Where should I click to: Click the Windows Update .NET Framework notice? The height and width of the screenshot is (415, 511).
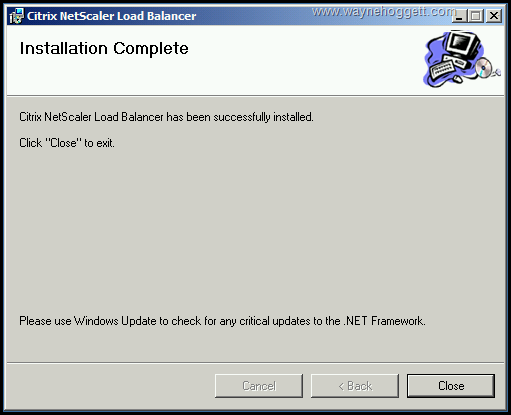(x=222, y=321)
